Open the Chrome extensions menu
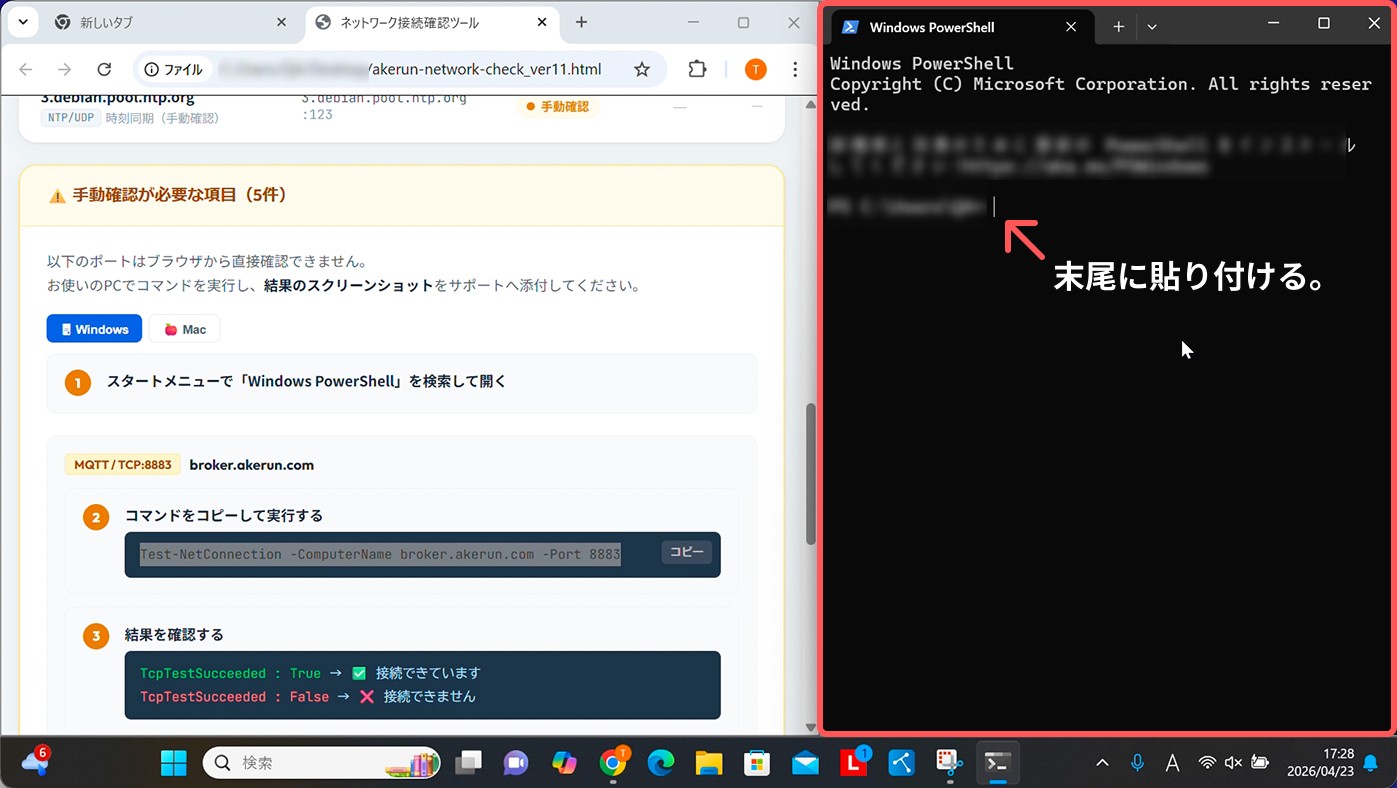The width and height of the screenshot is (1397, 788). click(x=697, y=69)
